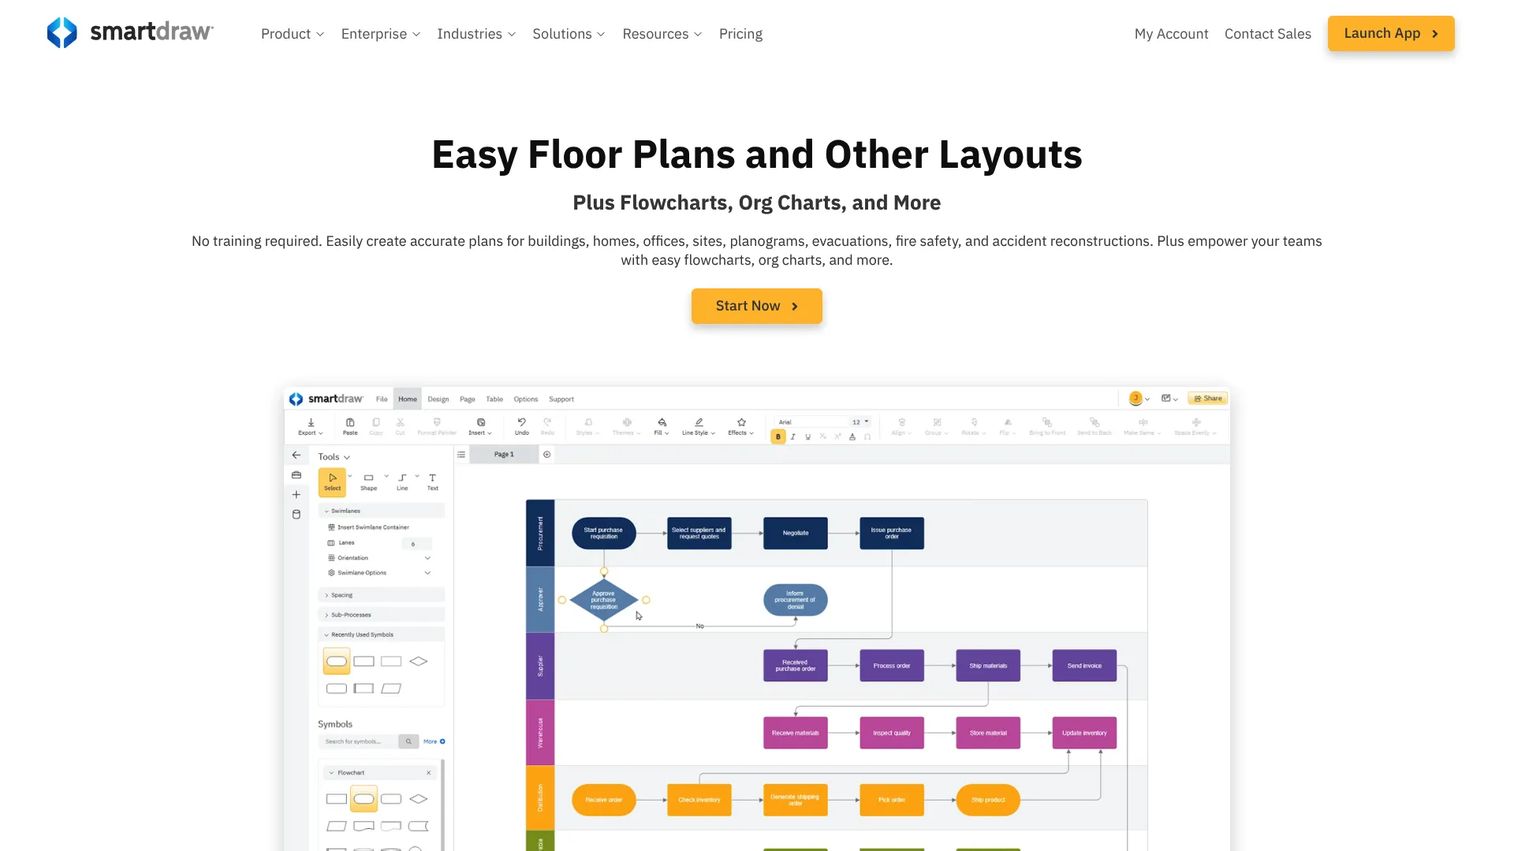Switch to the Page 1 tab

coord(504,454)
